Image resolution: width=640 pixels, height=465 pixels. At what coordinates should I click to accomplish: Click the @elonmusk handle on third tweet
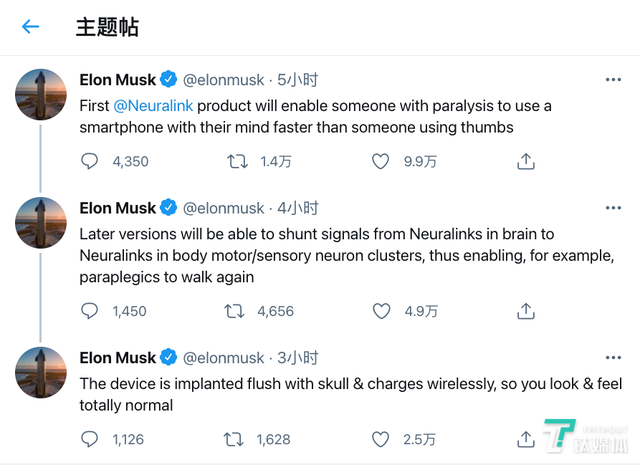(223, 357)
